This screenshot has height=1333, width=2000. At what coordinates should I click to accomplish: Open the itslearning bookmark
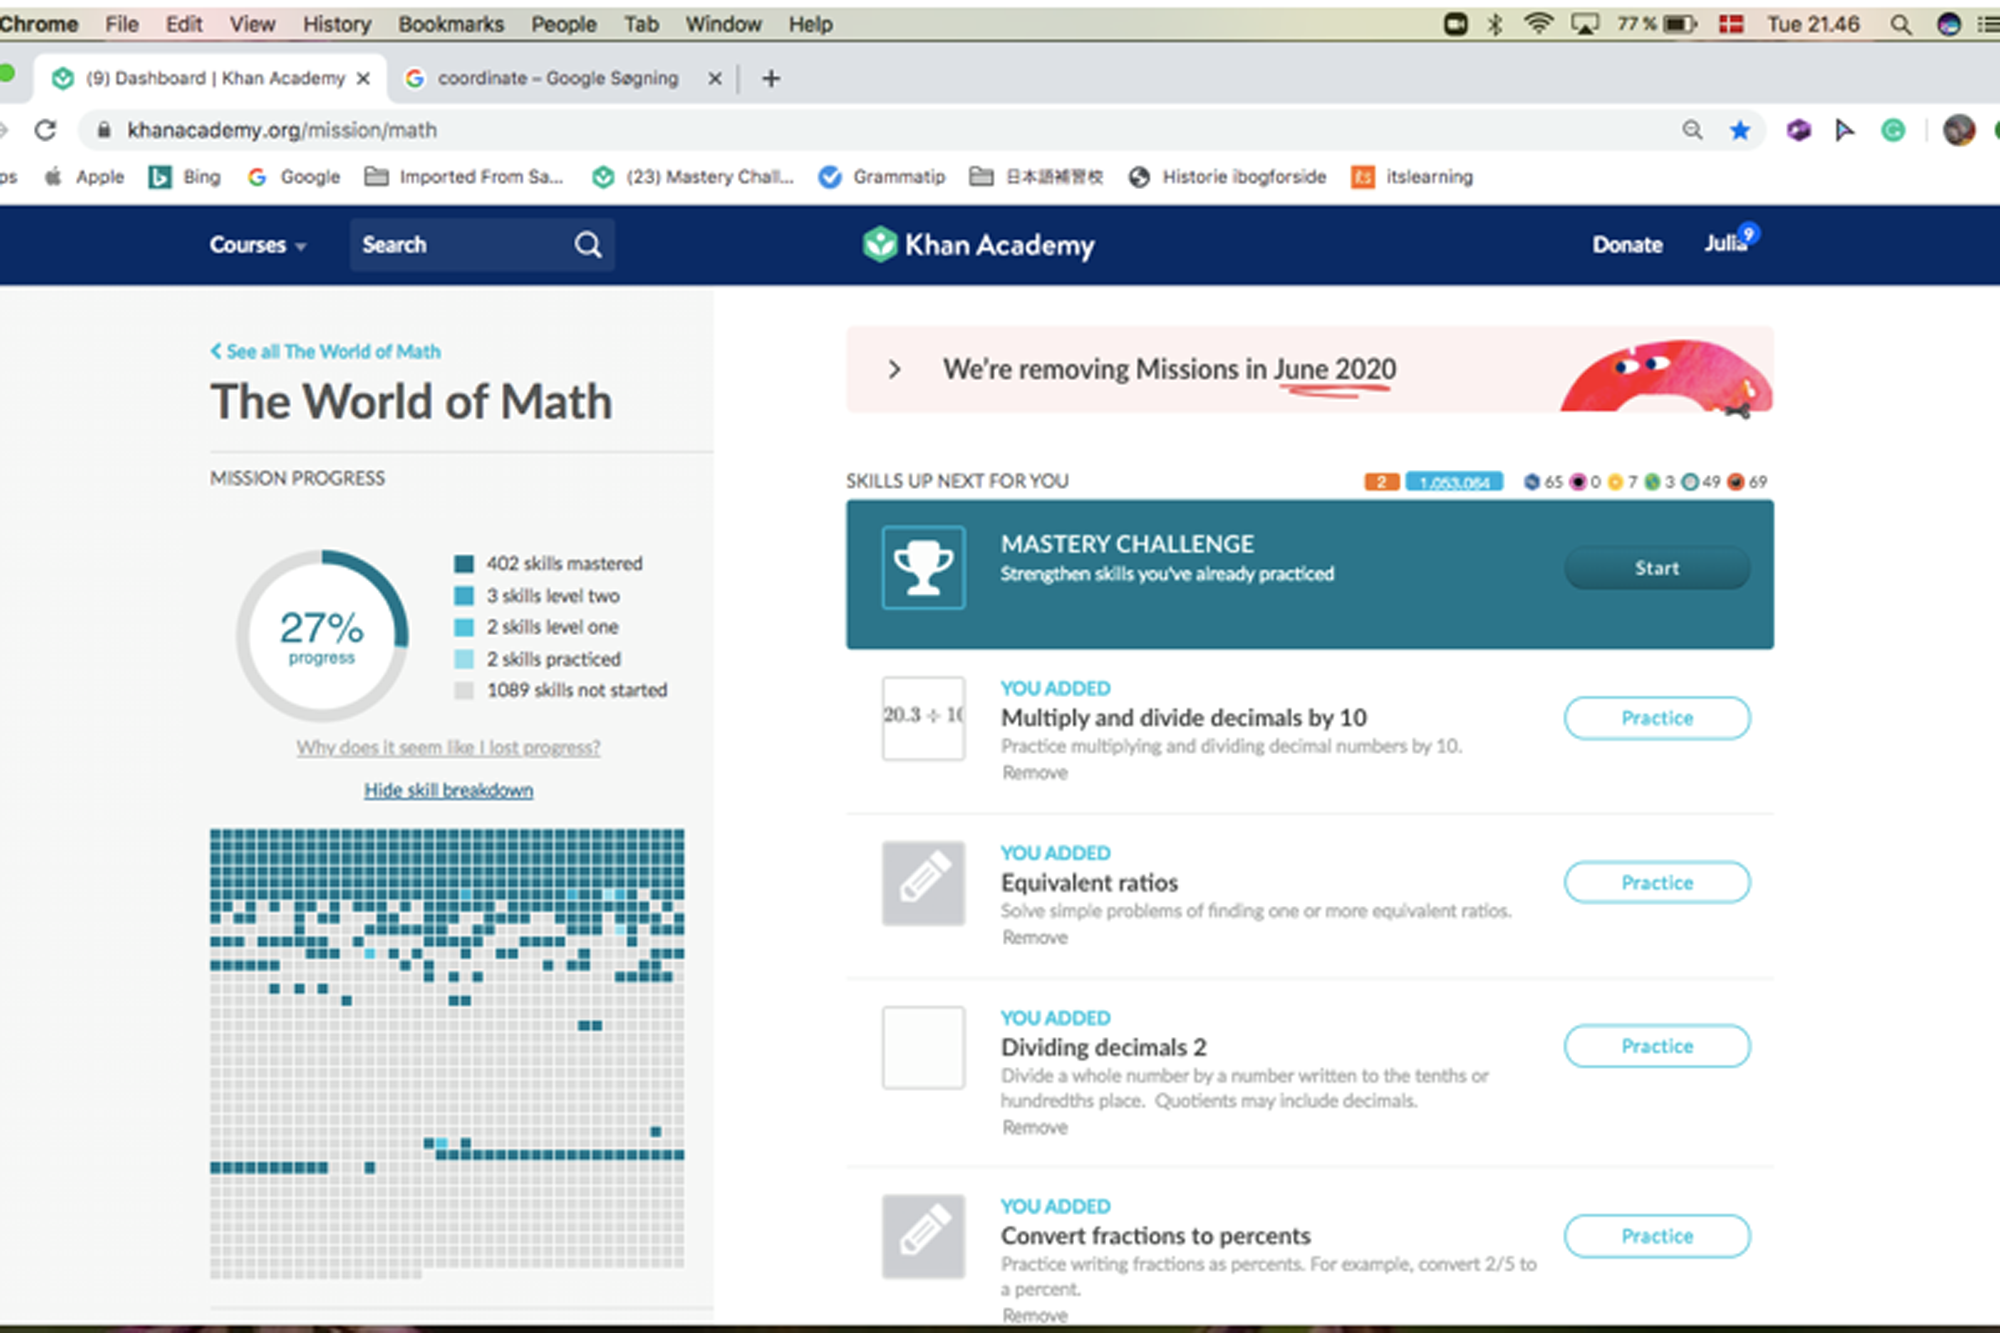pos(1412,177)
